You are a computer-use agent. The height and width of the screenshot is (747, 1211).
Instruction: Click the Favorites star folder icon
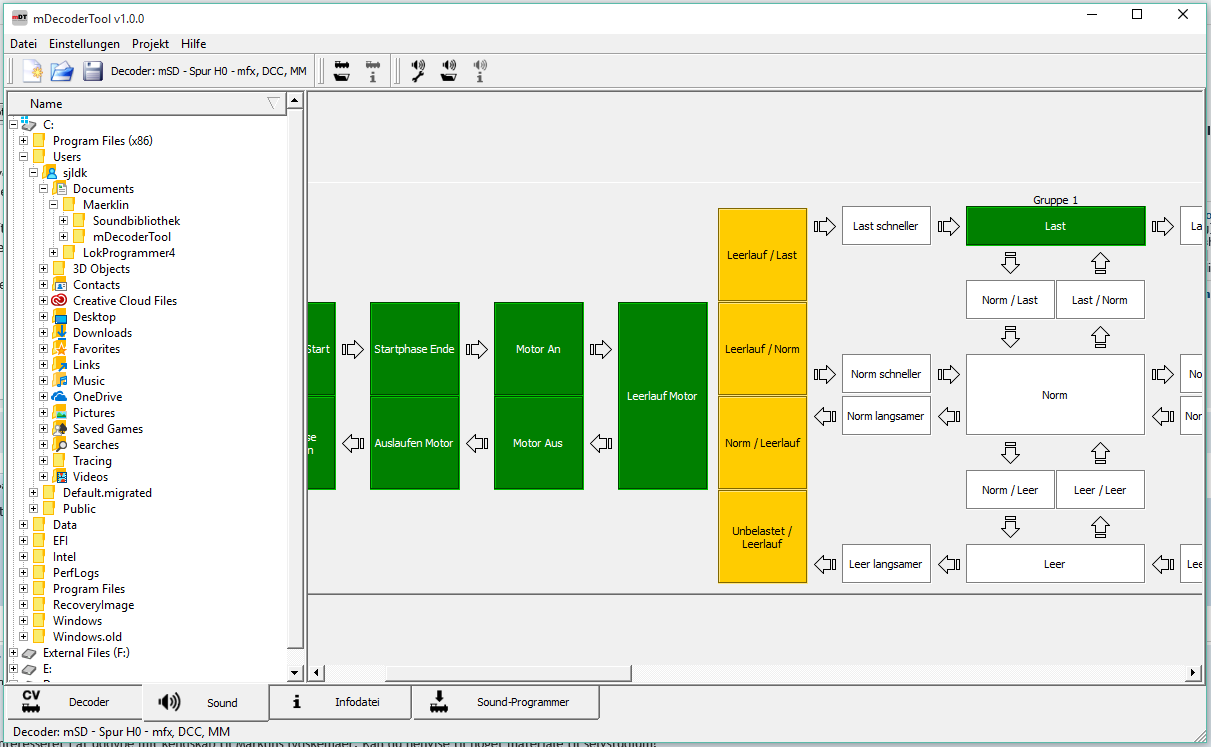tap(59, 349)
